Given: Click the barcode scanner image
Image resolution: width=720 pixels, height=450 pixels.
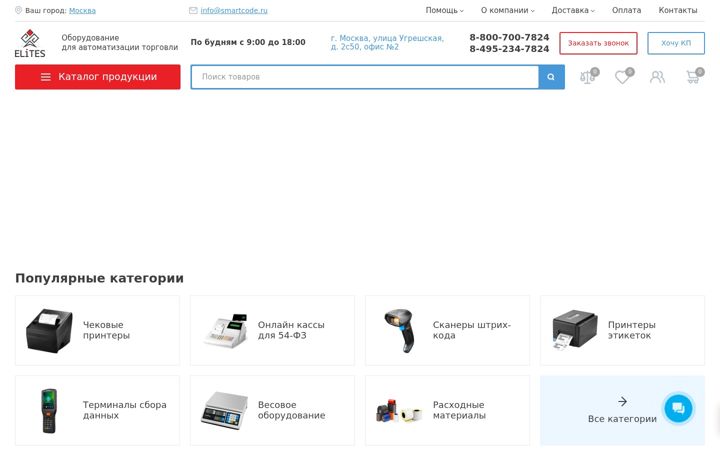Looking at the screenshot, I should (x=400, y=330).
